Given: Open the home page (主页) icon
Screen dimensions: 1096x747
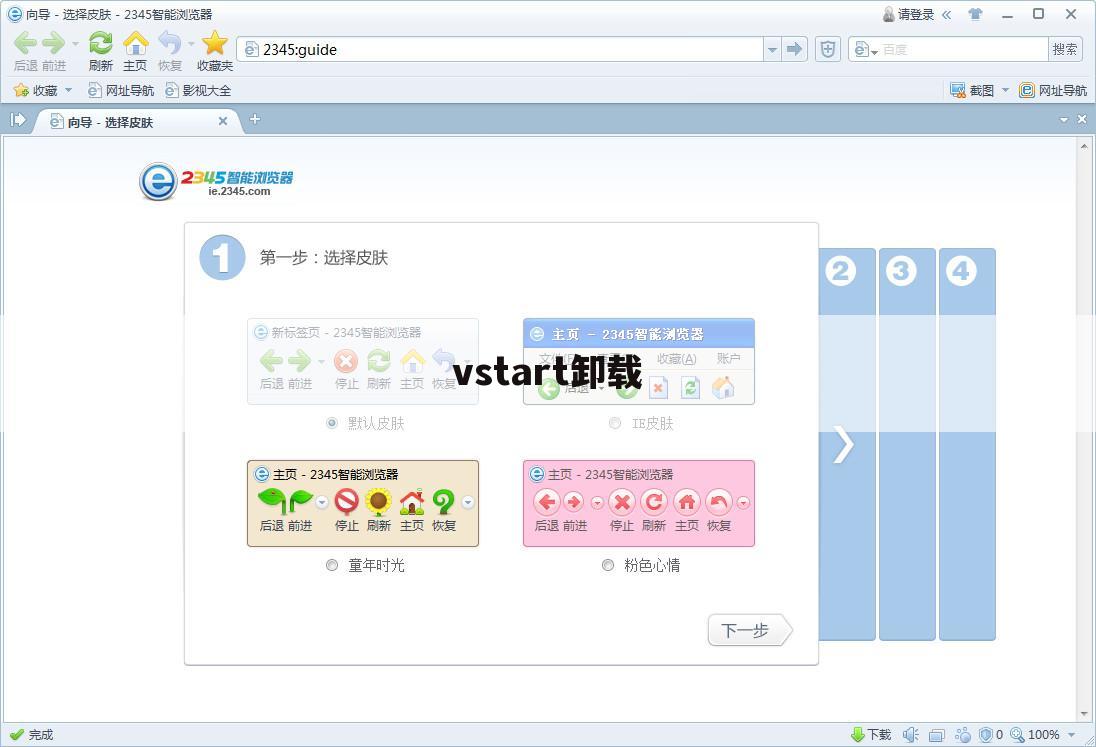Looking at the screenshot, I should point(136,43).
